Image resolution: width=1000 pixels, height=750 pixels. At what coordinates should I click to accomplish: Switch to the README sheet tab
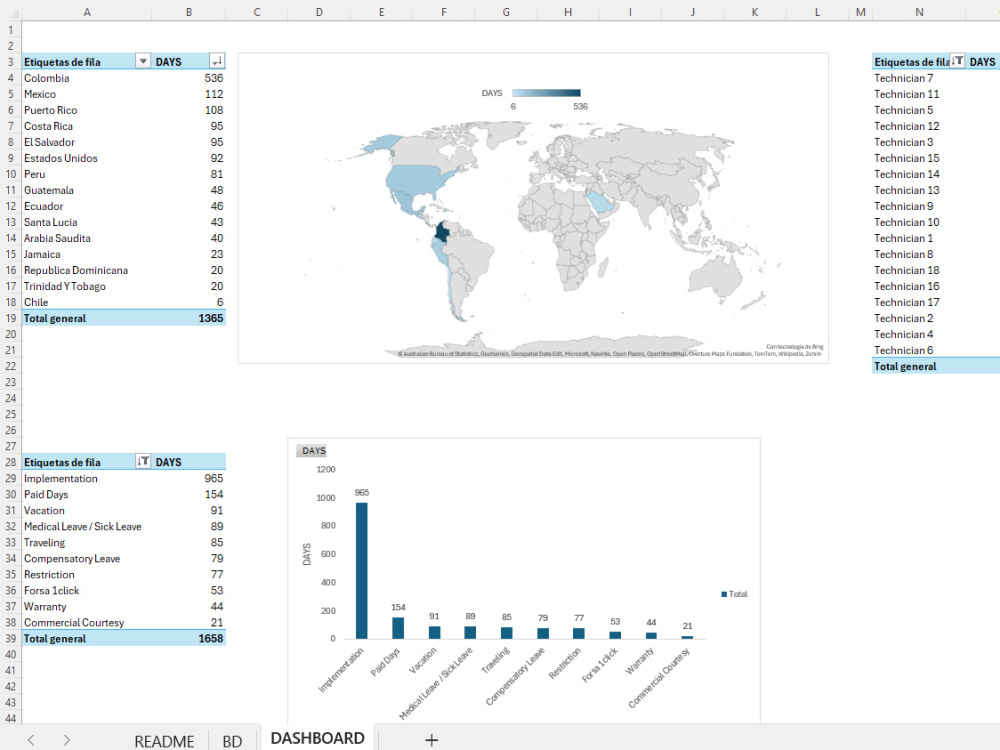pyautogui.click(x=164, y=740)
